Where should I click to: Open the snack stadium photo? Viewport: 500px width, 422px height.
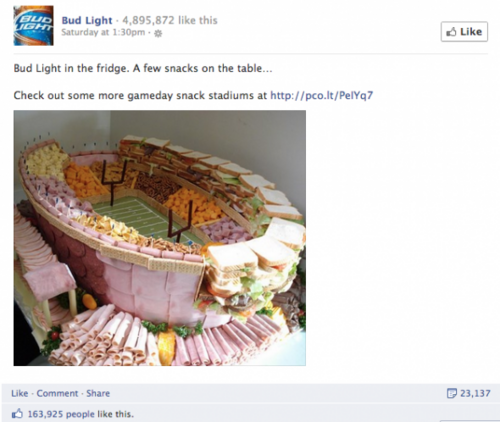click(x=160, y=238)
